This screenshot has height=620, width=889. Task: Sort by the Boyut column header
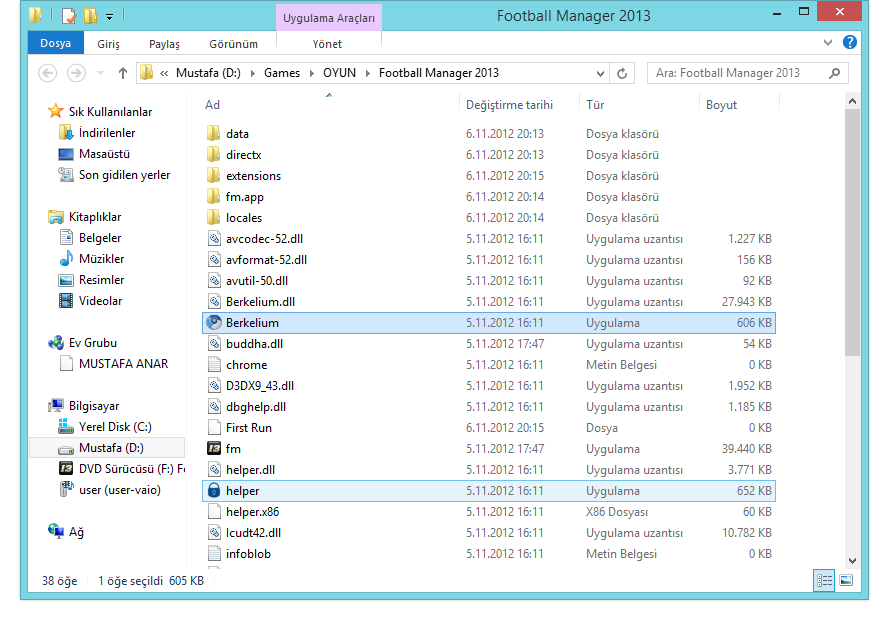tap(721, 105)
